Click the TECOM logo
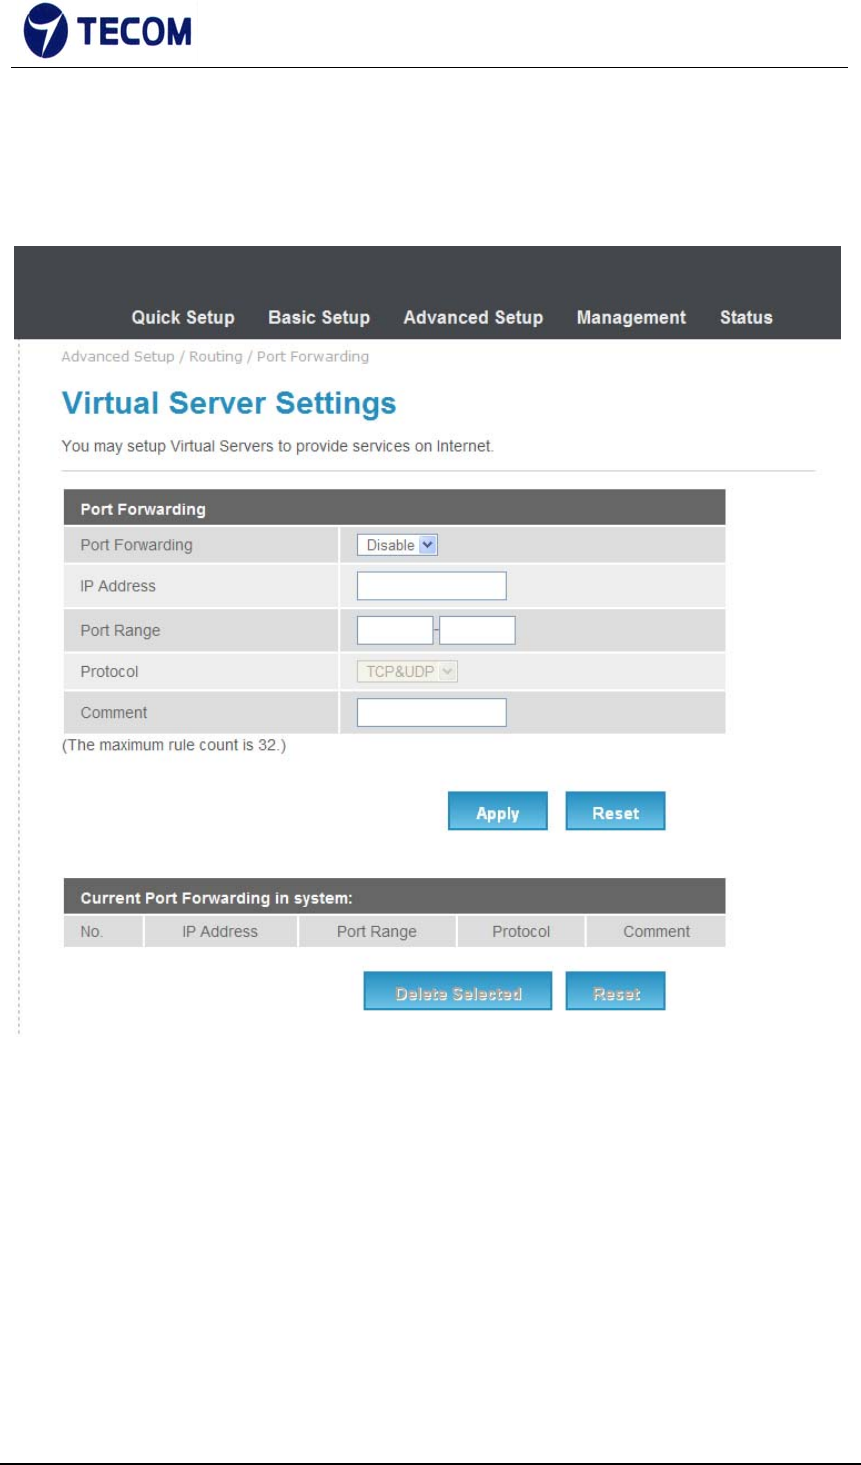The height and width of the screenshot is (1465, 861). point(108,31)
